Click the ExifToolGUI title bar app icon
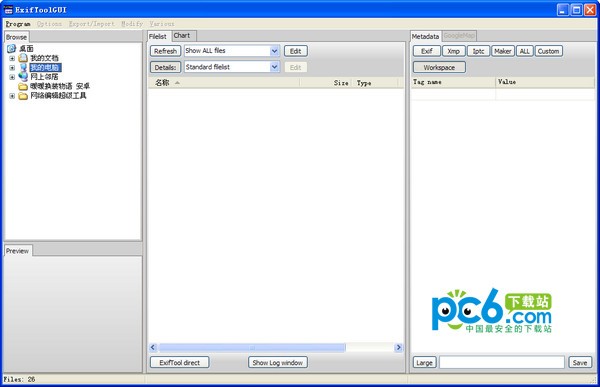This screenshot has width=600, height=387. 8,10
